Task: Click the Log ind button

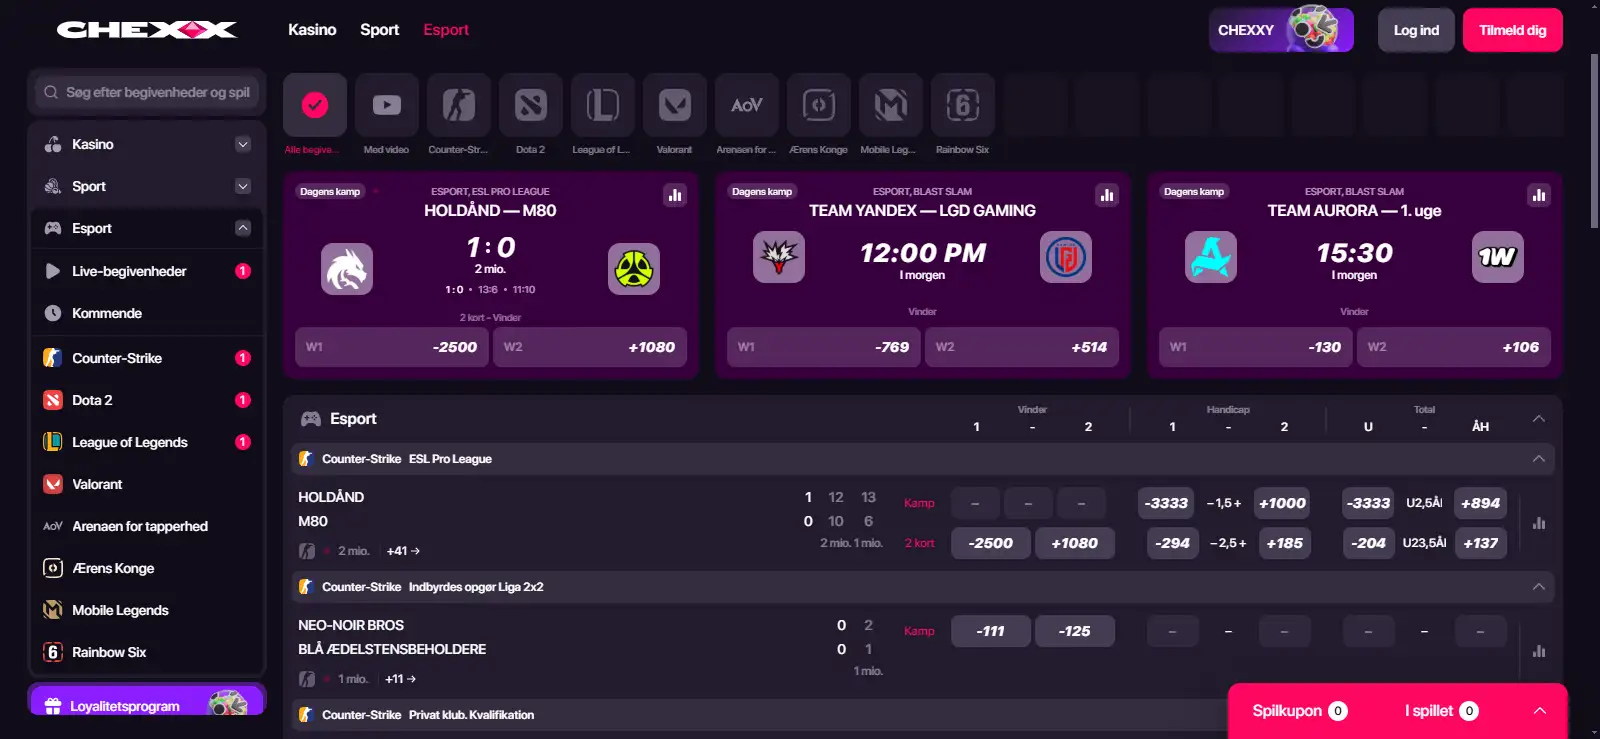Action: coord(1416,30)
